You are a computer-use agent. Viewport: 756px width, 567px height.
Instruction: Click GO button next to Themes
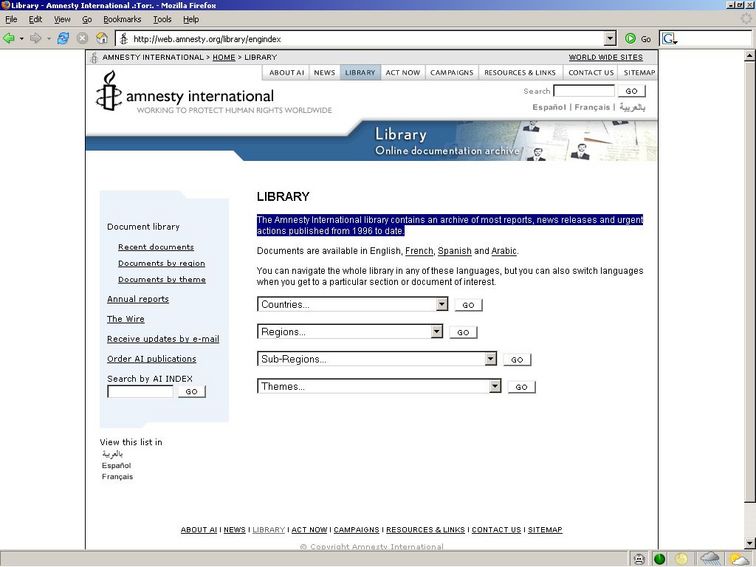pos(521,387)
